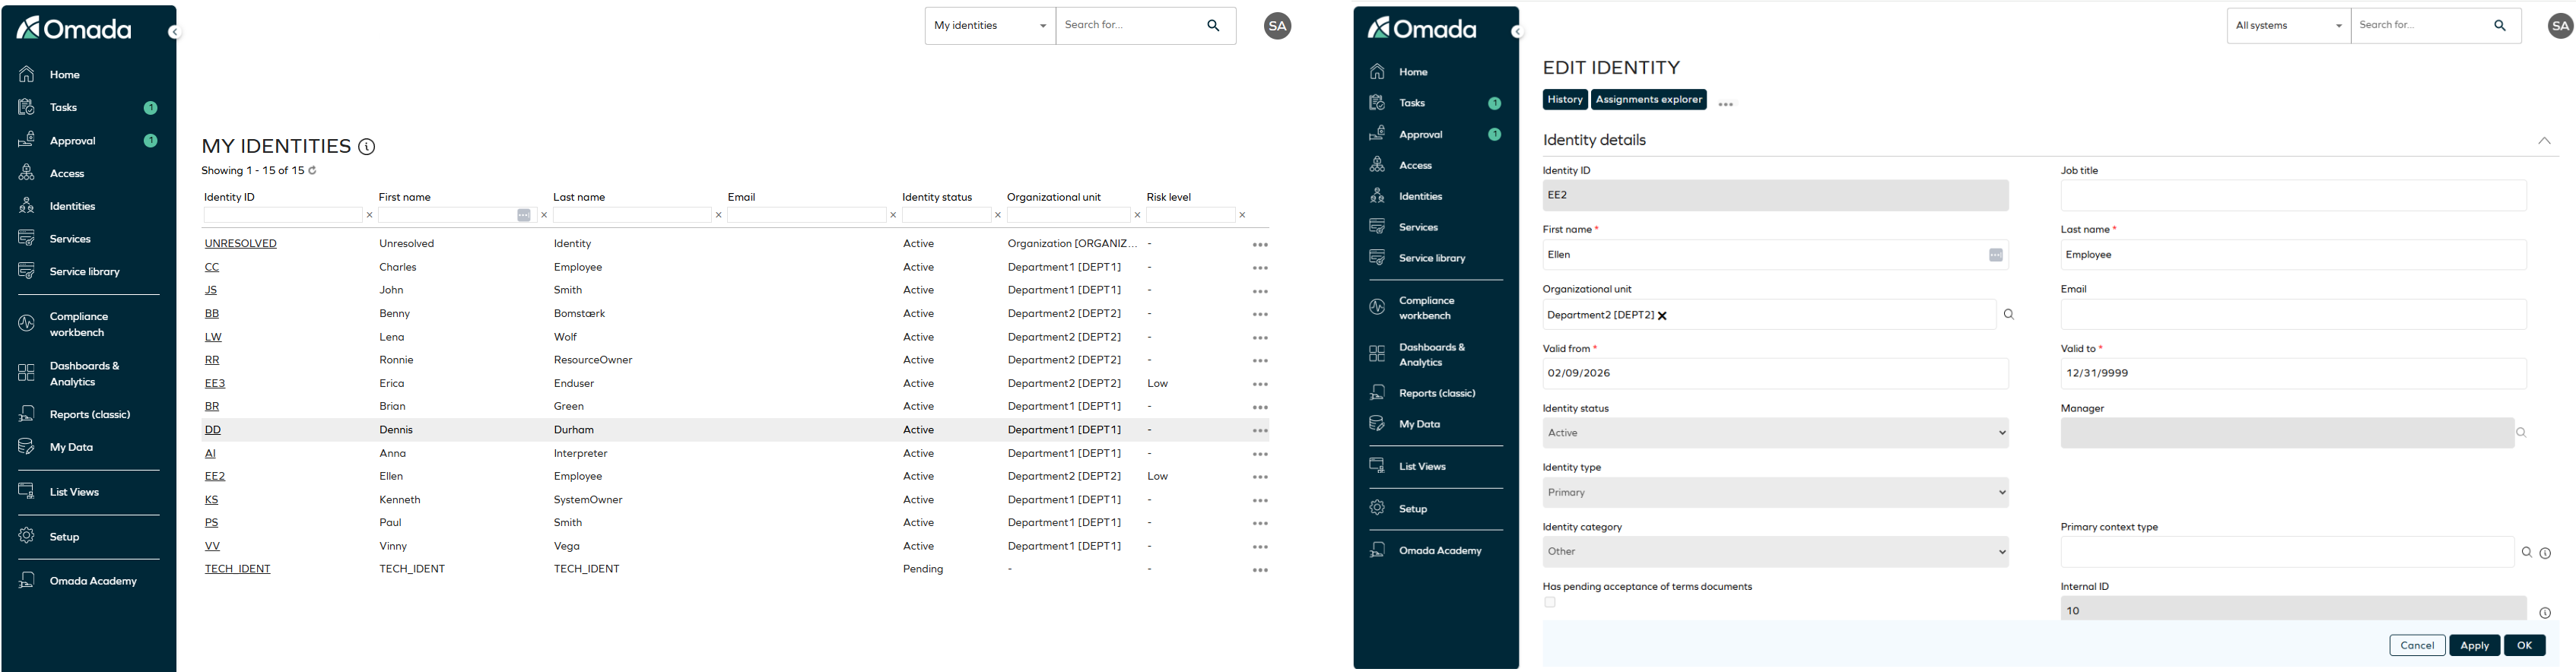Open the KS identity link
The height and width of the screenshot is (672, 2576).
[211, 501]
